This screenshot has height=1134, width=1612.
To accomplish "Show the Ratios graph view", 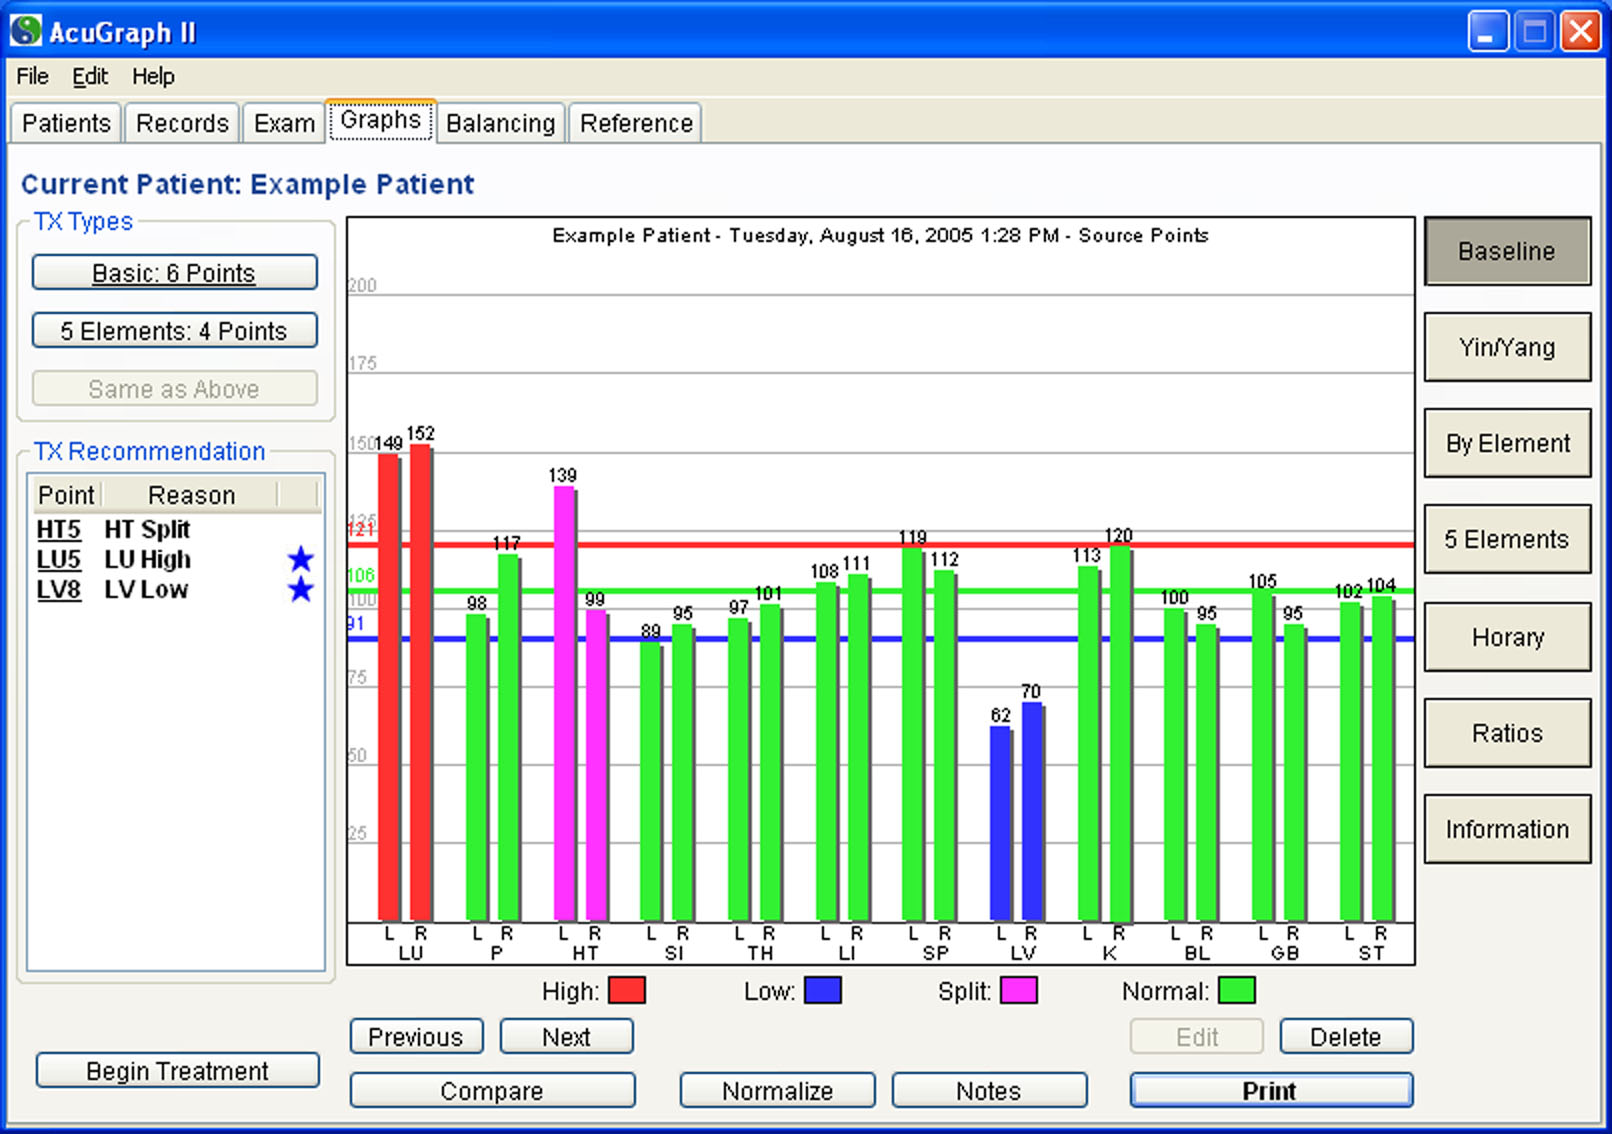I will (1507, 733).
